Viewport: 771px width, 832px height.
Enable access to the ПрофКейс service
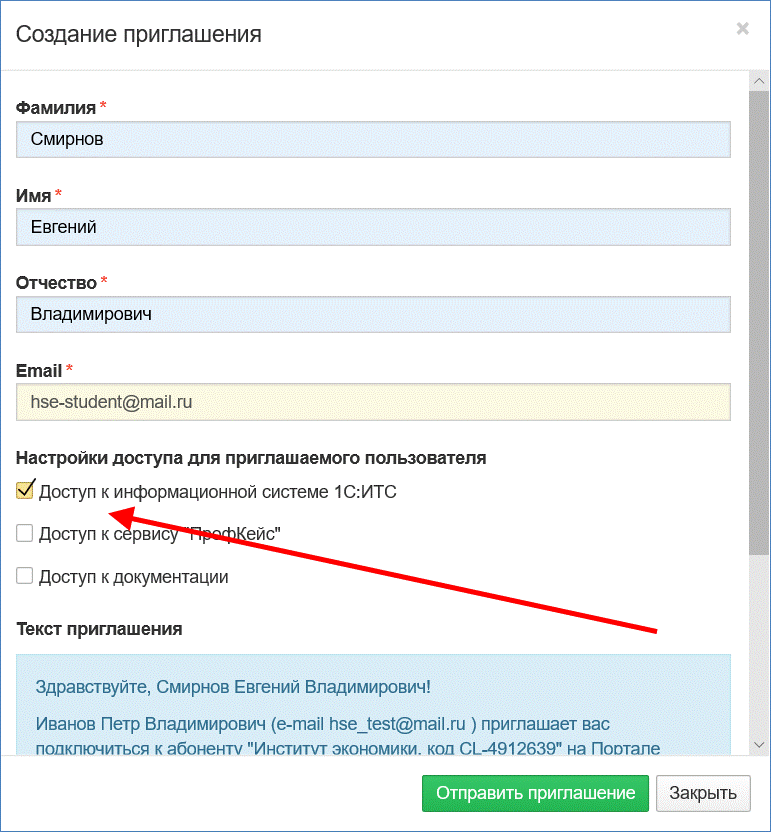click(25, 534)
